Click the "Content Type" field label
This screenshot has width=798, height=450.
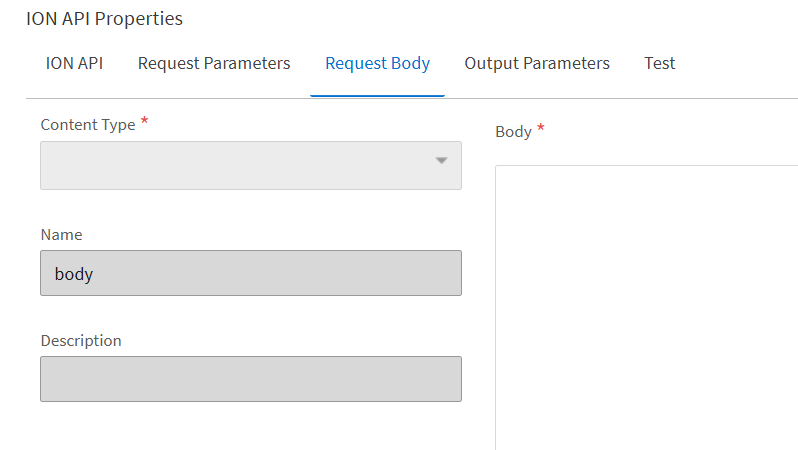[87, 125]
